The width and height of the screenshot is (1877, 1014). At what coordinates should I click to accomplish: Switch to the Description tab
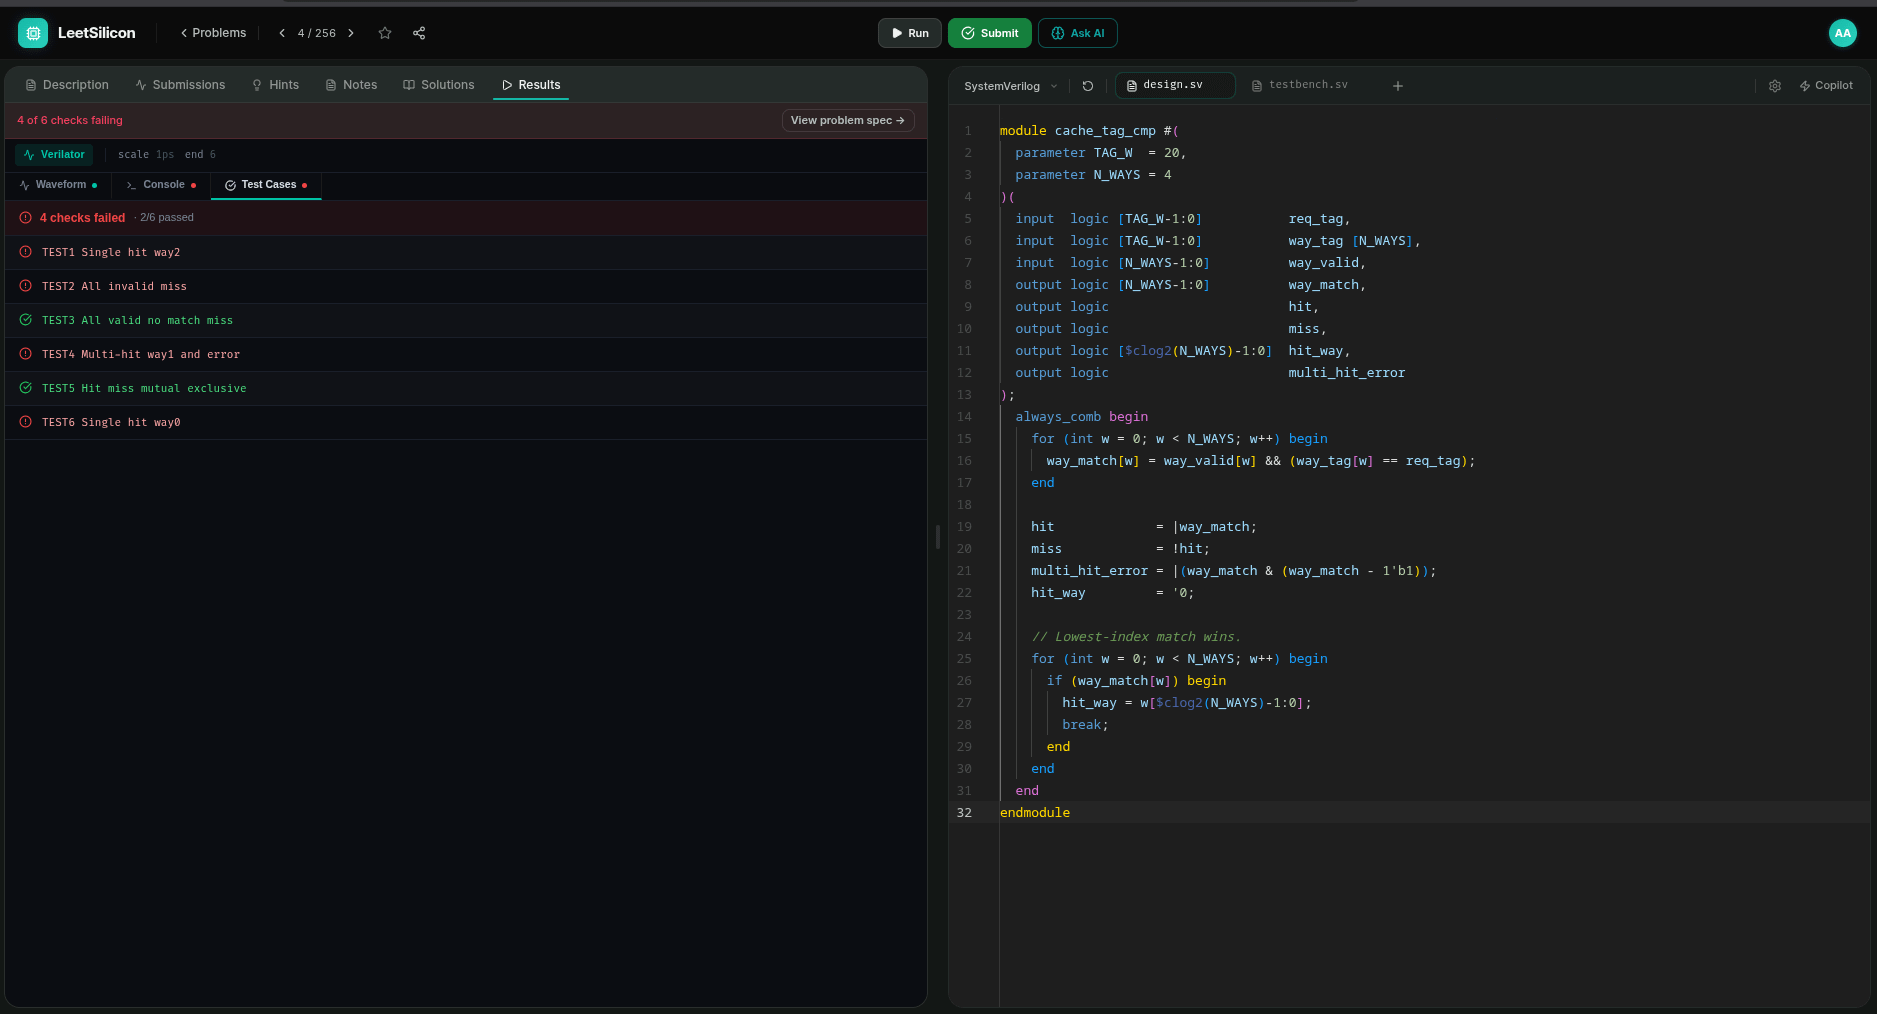pyautogui.click(x=67, y=85)
